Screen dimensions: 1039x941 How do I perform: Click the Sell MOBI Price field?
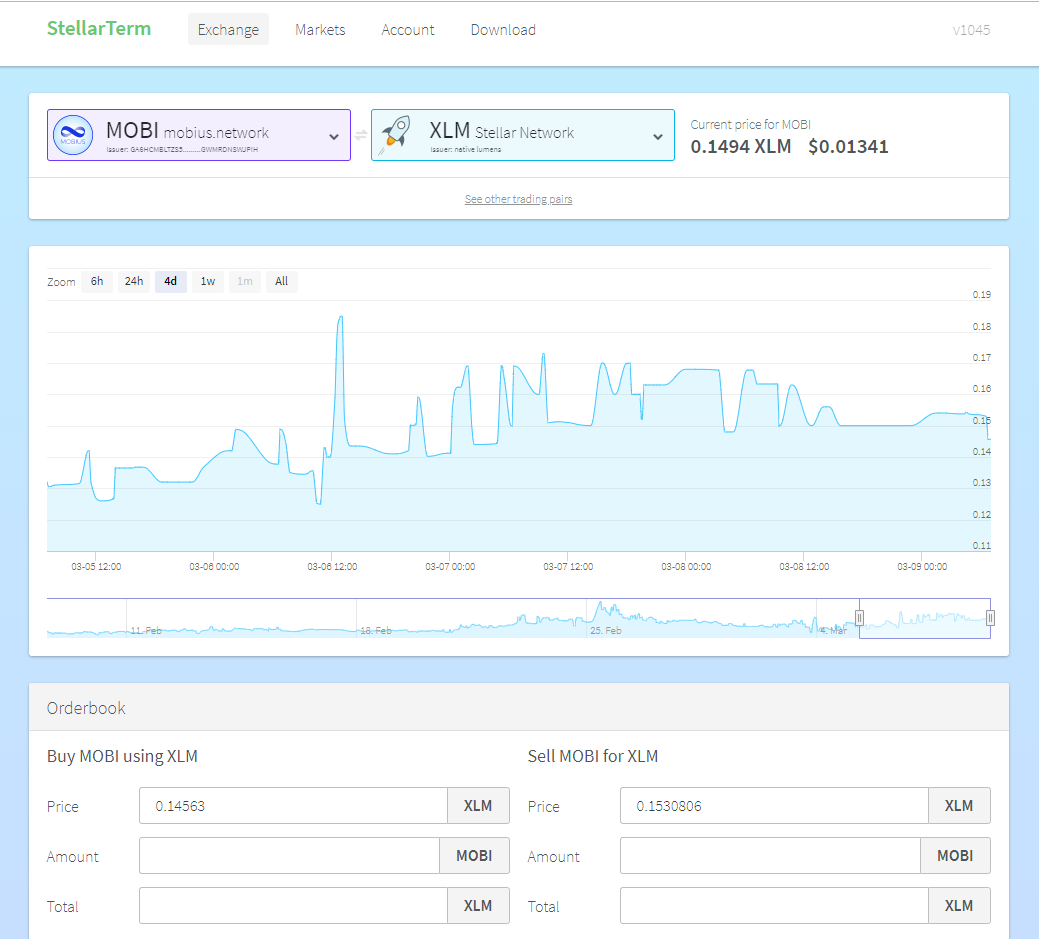(x=774, y=806)
